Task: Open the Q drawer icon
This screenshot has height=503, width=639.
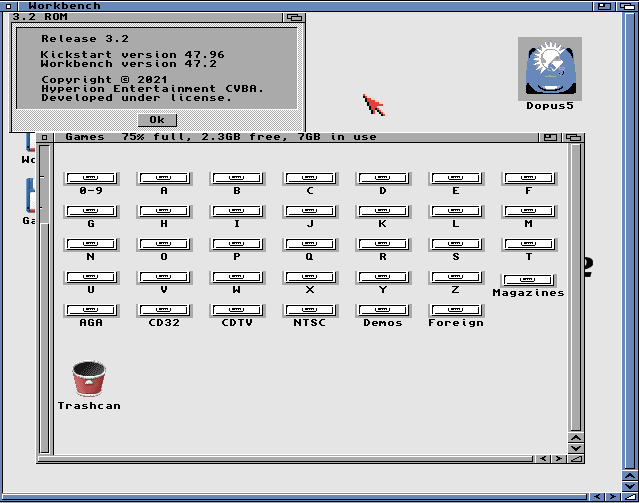Action: point(310,244)
